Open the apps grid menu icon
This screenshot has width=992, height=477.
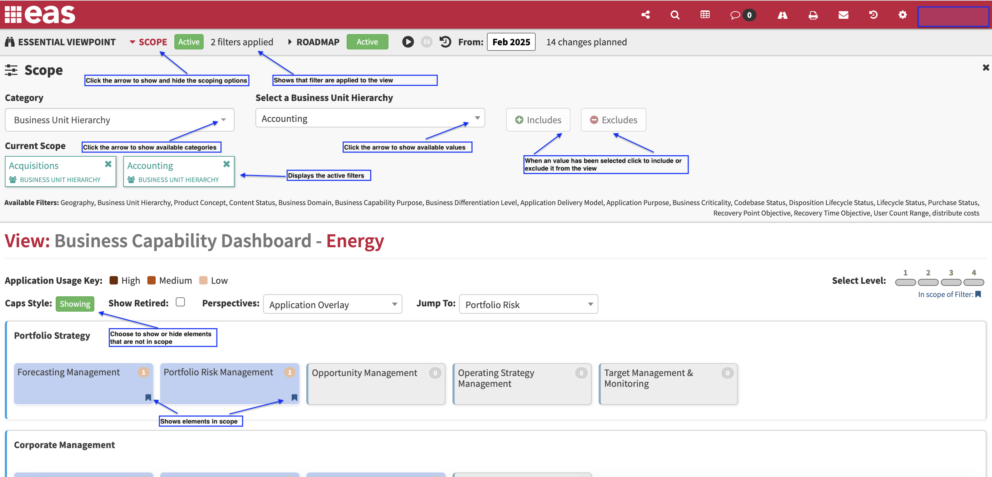(13, 14)
